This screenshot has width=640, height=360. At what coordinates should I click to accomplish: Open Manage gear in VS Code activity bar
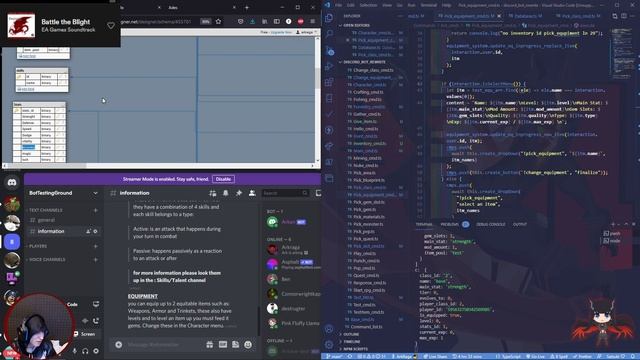(x=329, y=345)
